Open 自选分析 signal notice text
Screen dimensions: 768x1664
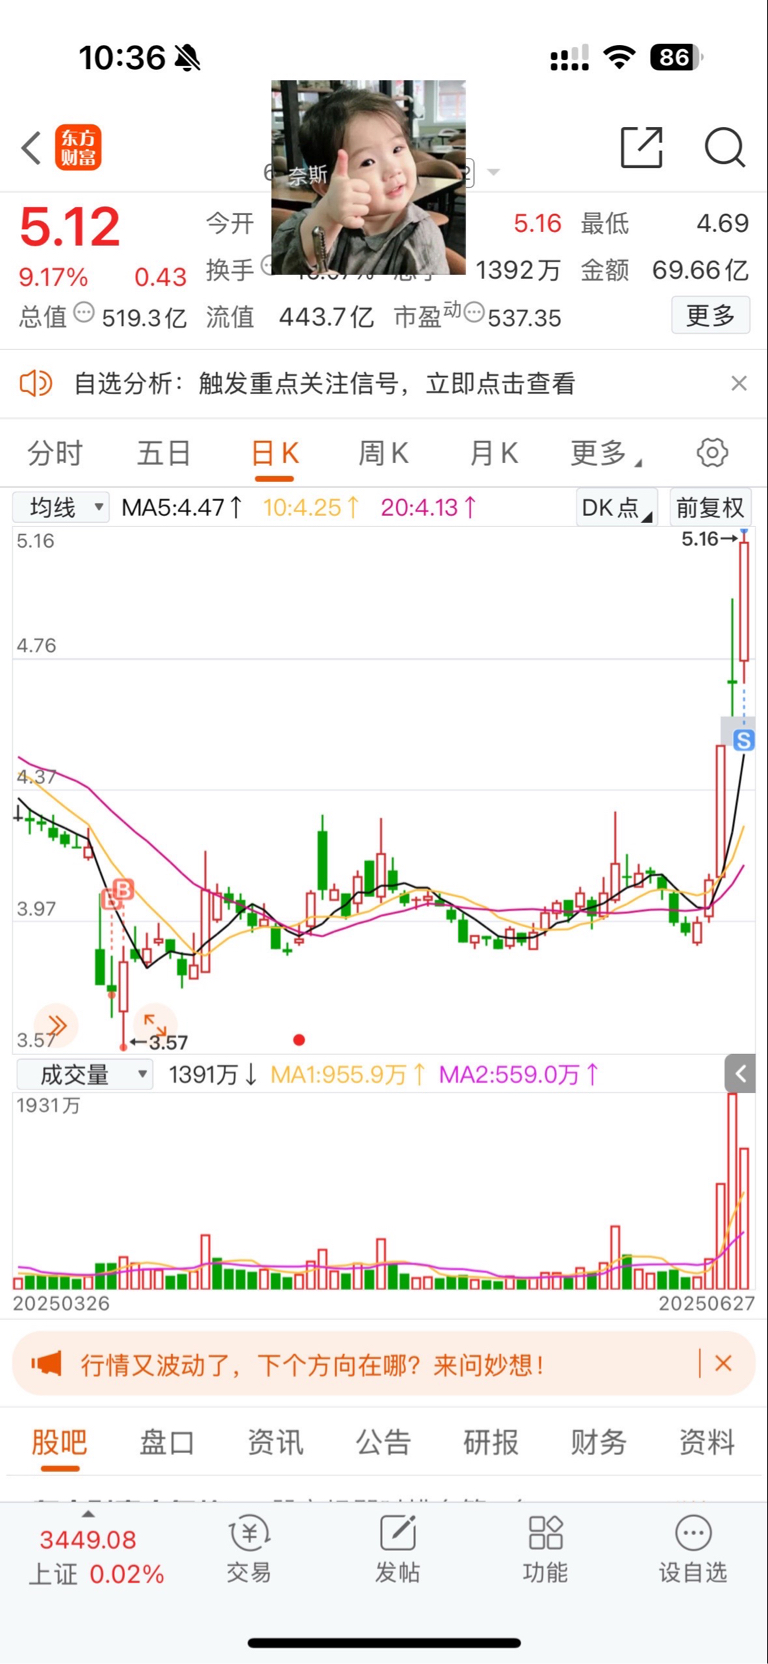tap(324, 383)
